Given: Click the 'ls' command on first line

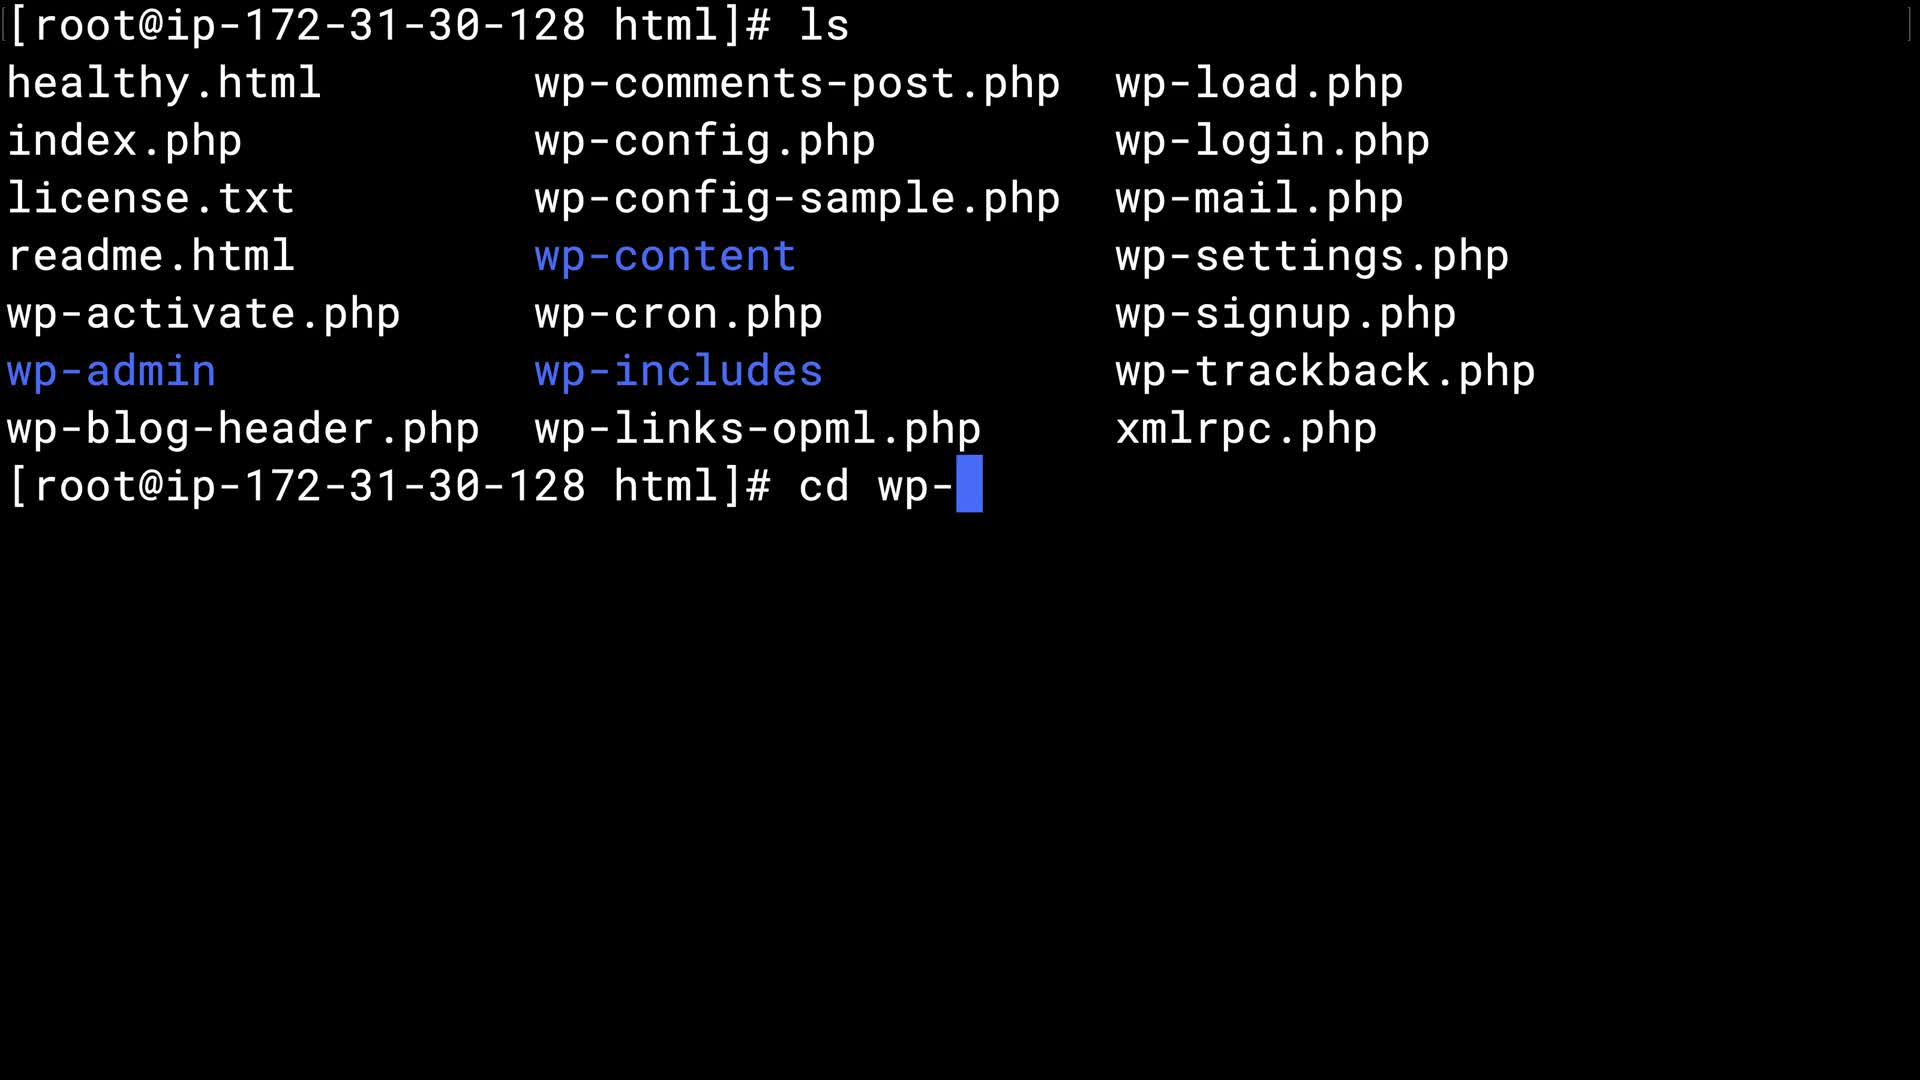Looking at the screenshot, I should tap(824, 26).
